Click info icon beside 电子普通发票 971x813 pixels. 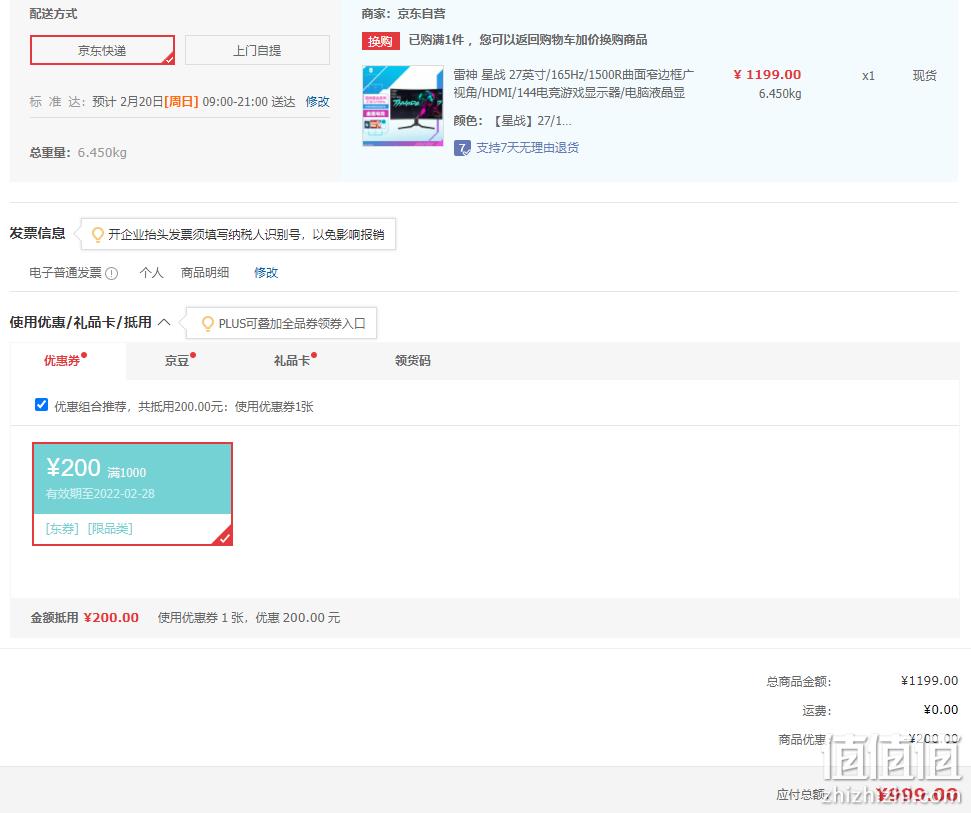pyautogui.click(x=111, y=273)
